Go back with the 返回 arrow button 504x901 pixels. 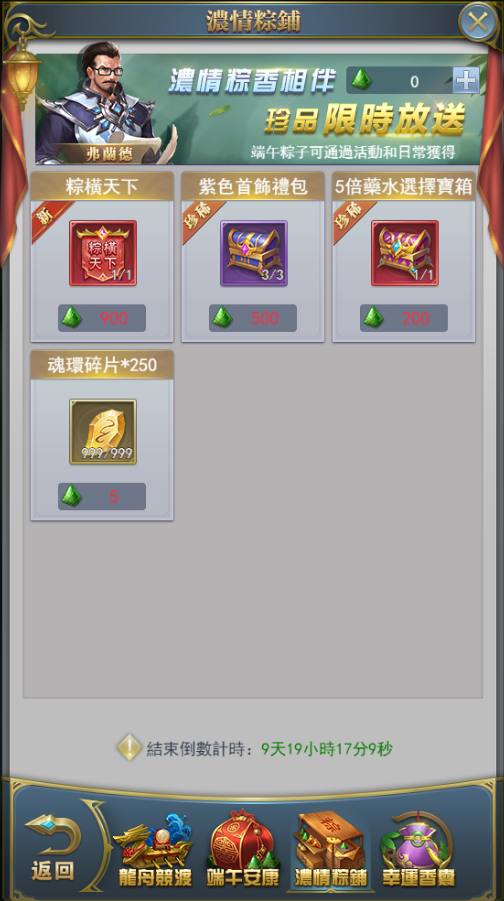(x=53, y=848)
